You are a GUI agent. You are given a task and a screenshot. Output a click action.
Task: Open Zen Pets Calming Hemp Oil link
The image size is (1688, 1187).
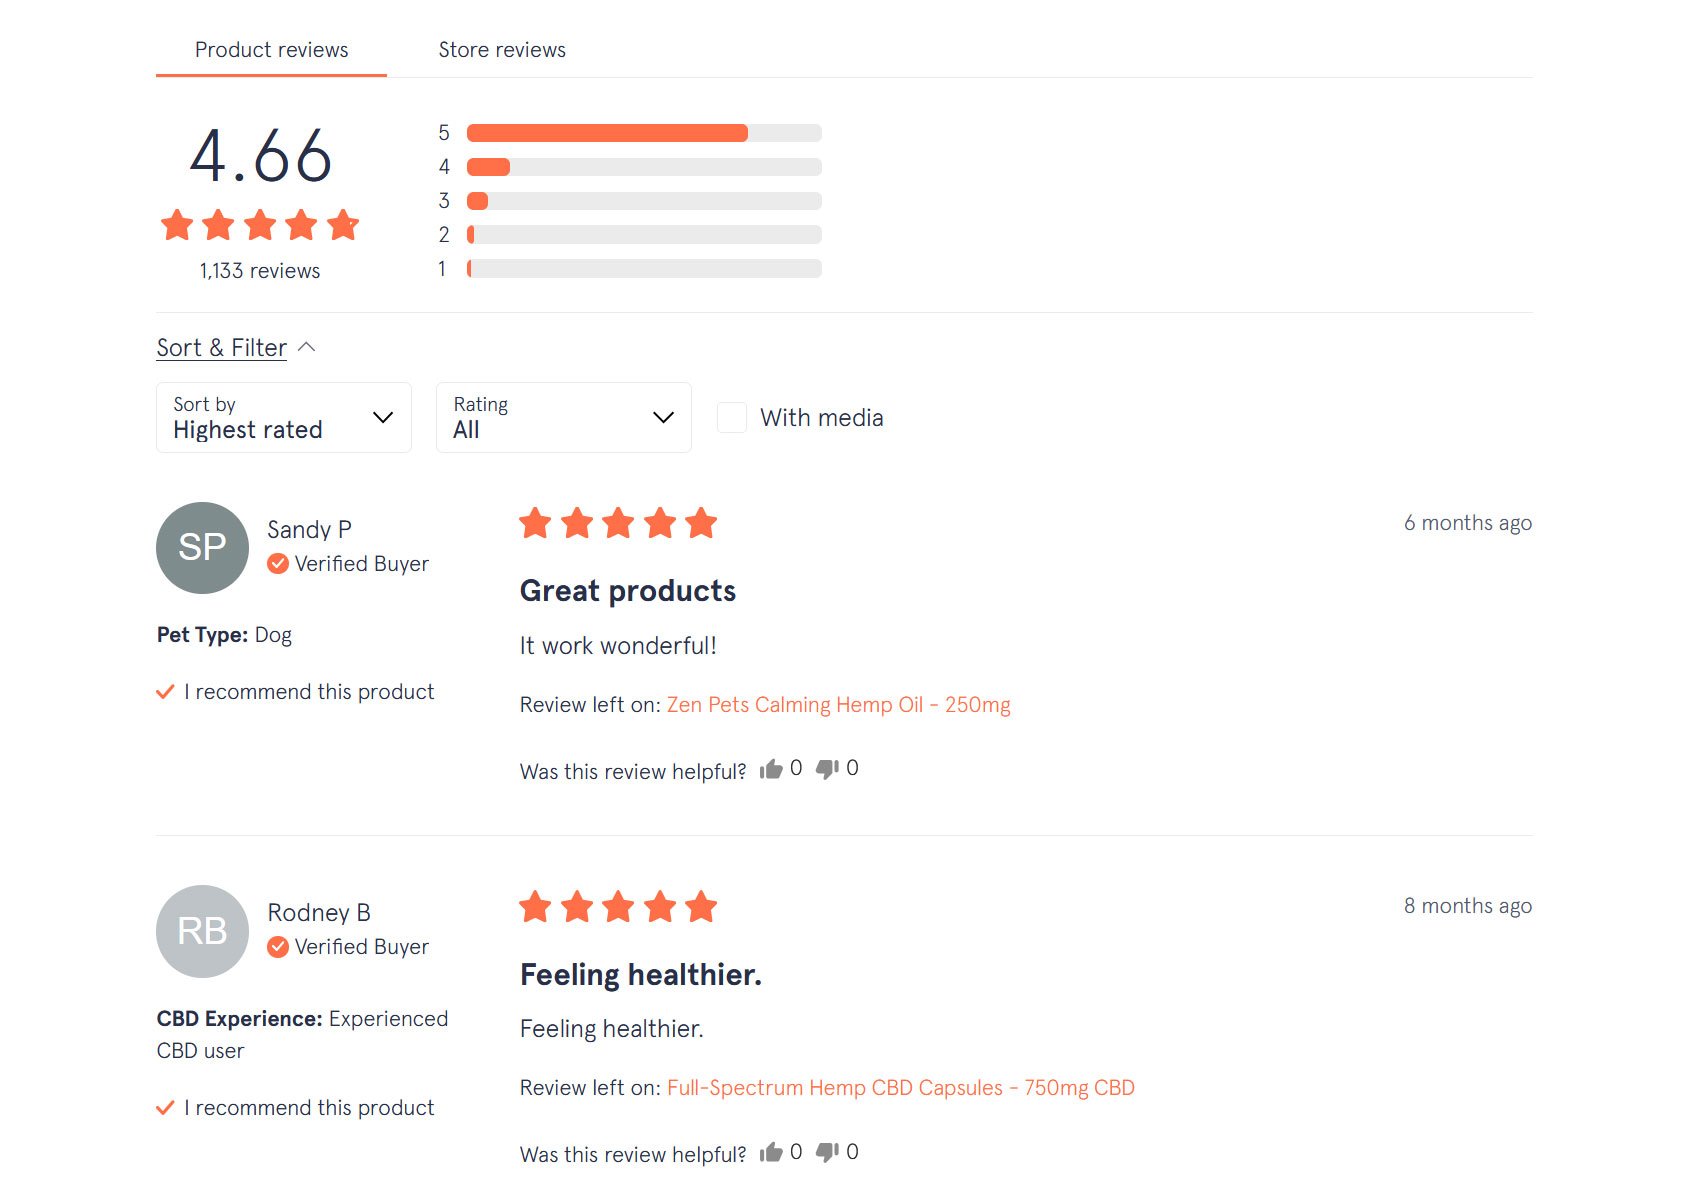click(838, 705)
